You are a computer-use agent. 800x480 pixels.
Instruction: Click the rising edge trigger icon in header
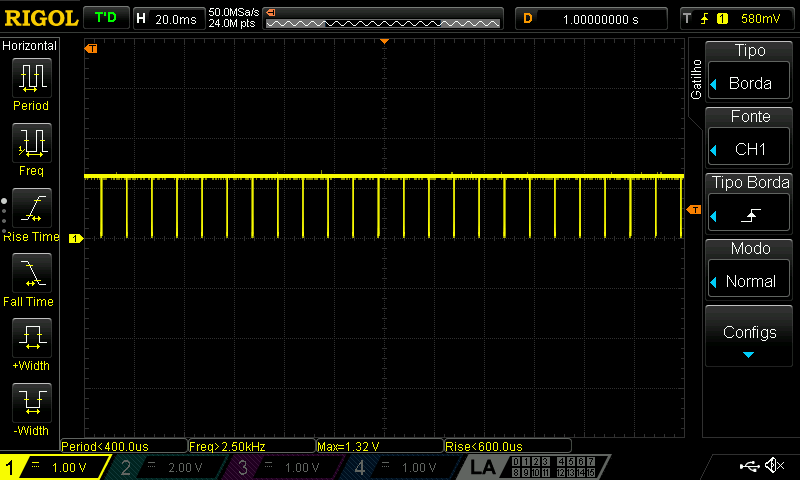click(x=704, y=19)
